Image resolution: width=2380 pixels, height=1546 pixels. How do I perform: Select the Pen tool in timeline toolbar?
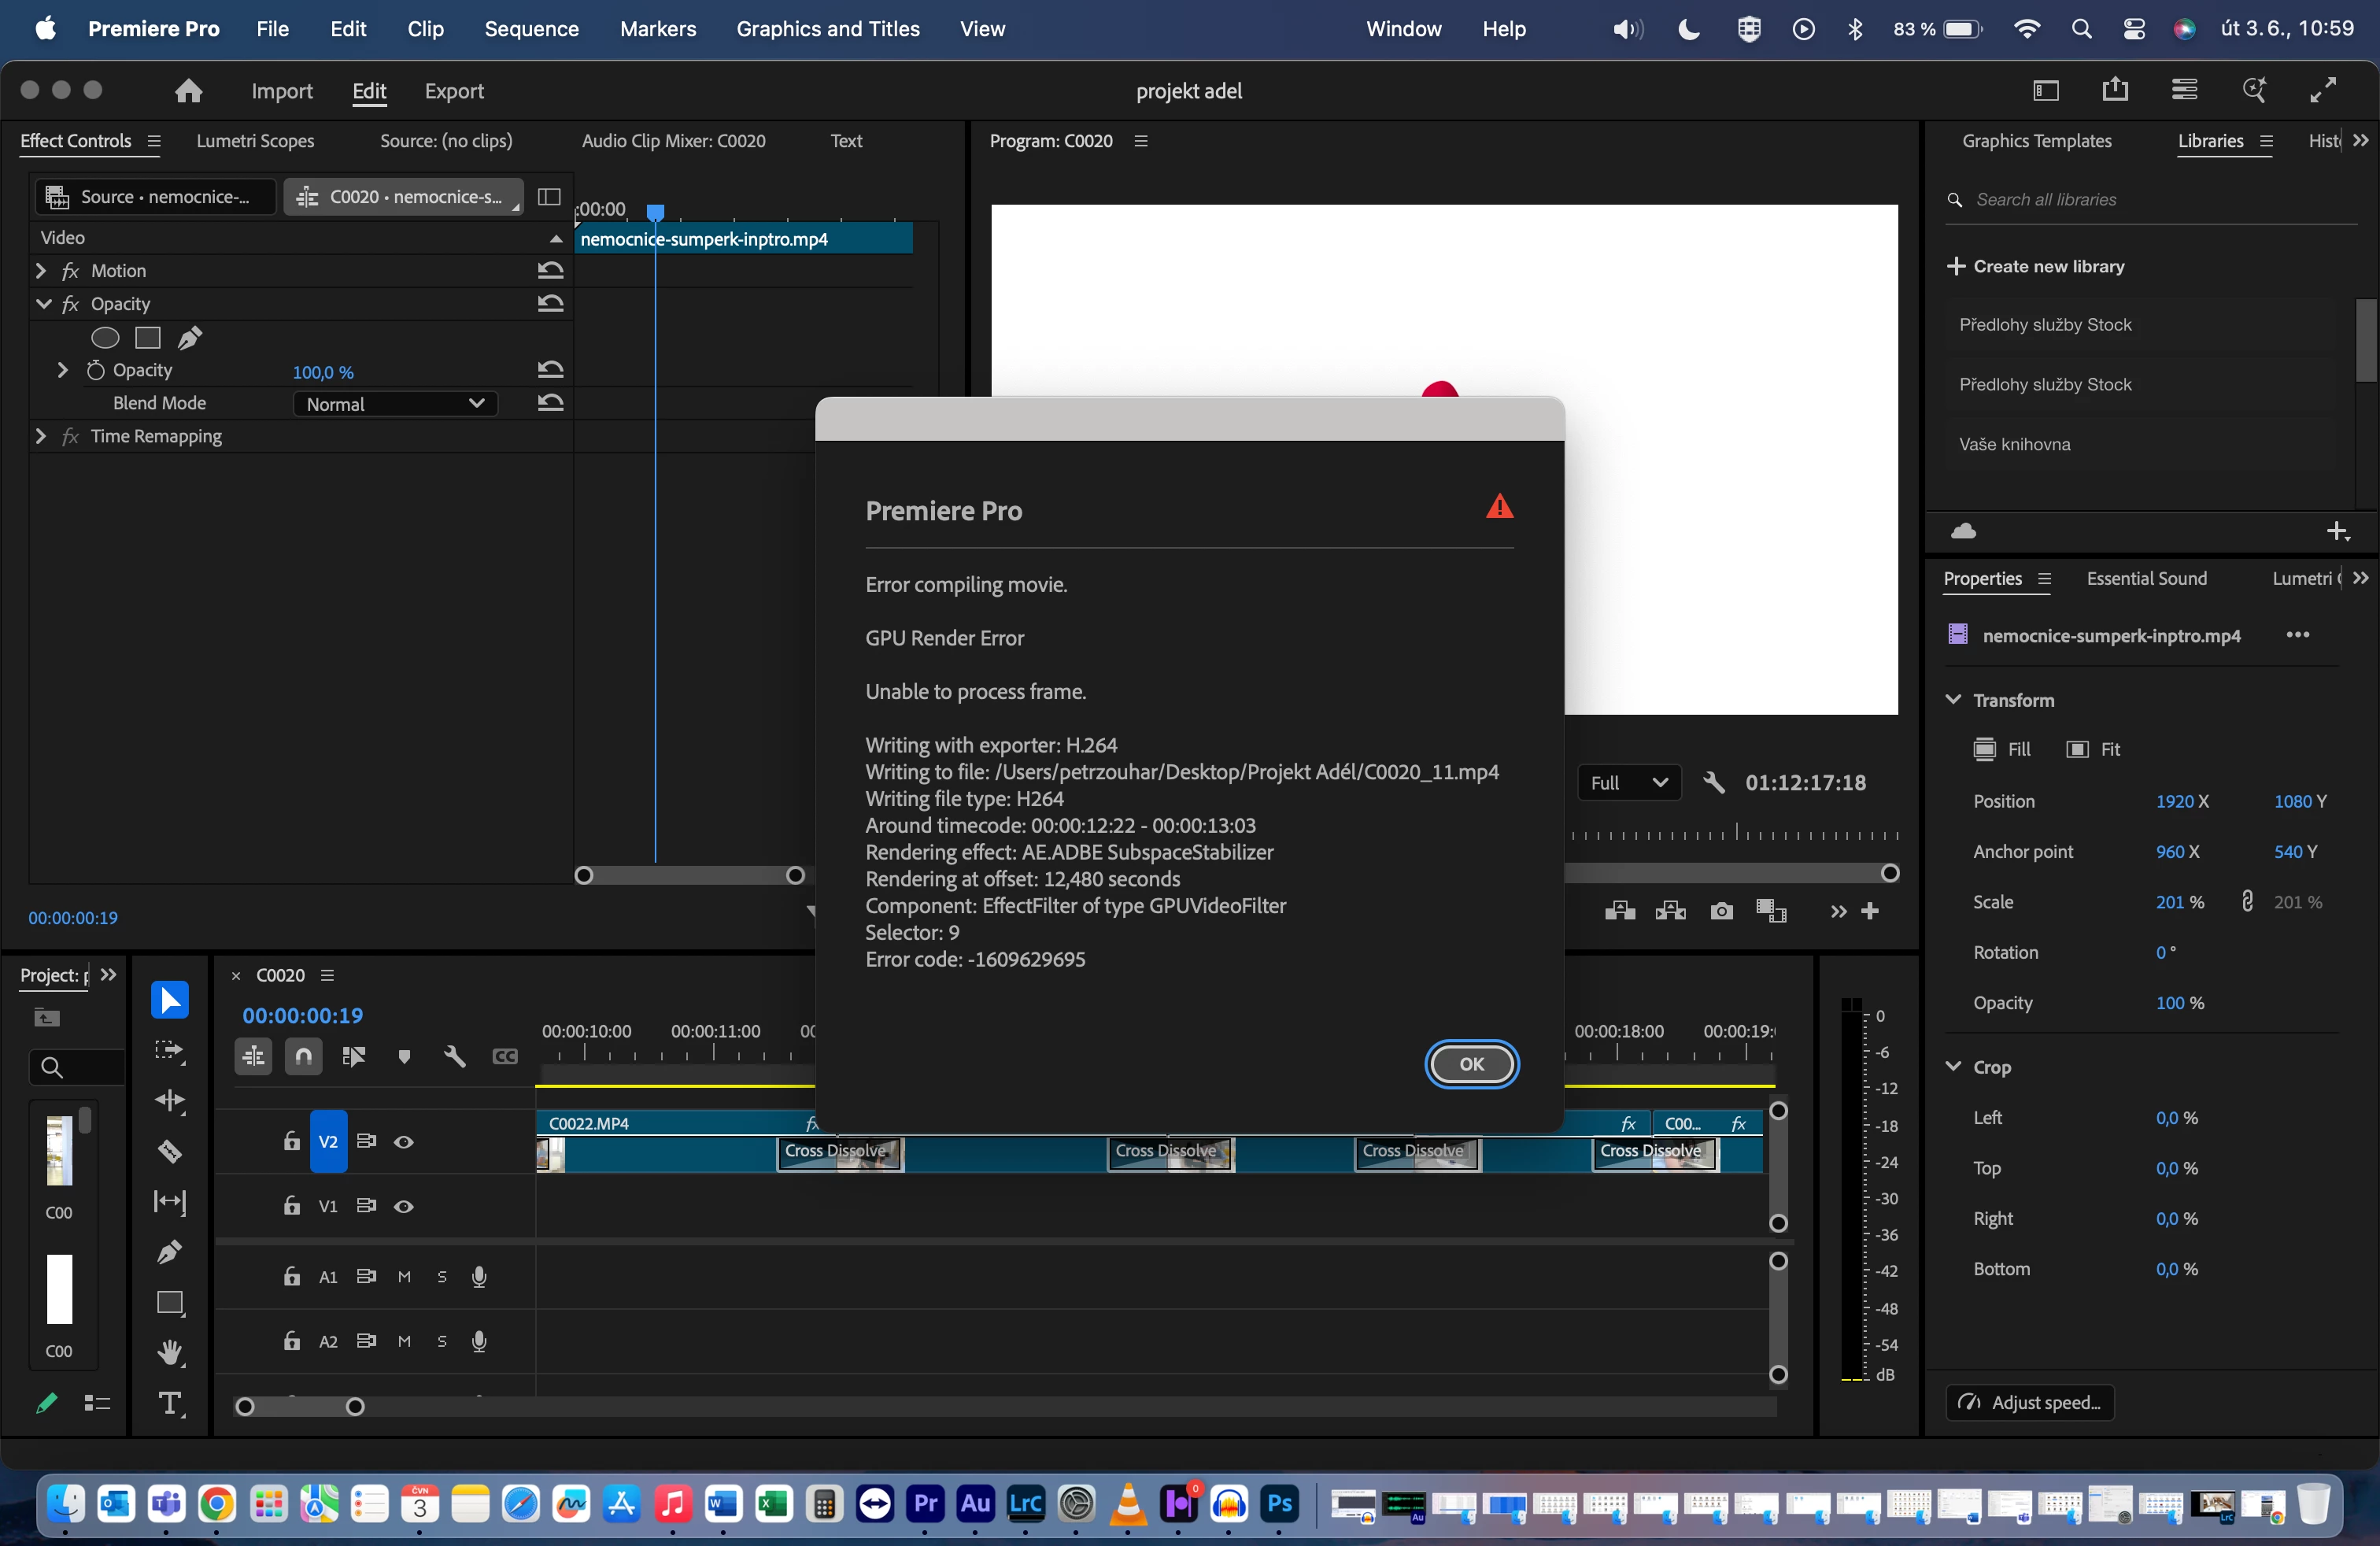(x=170, y=1252)
